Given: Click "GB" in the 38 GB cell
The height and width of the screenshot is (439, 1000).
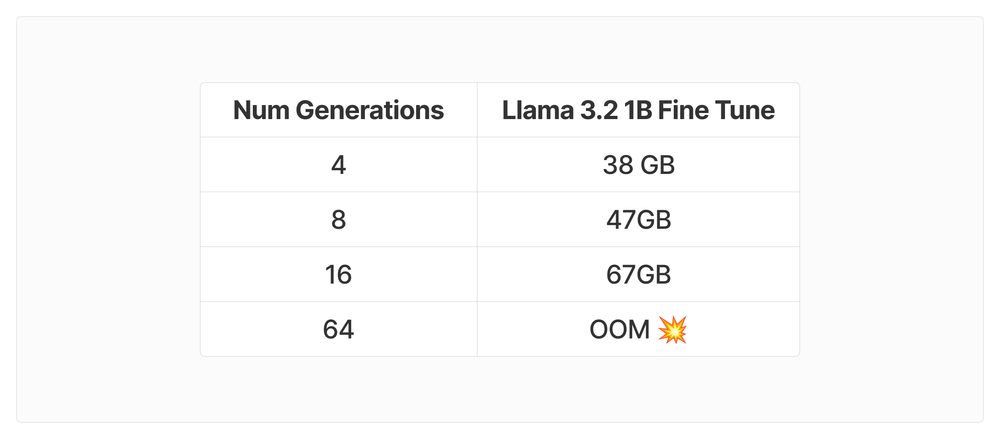Looking at the screenshot, I should pos(657,165).
